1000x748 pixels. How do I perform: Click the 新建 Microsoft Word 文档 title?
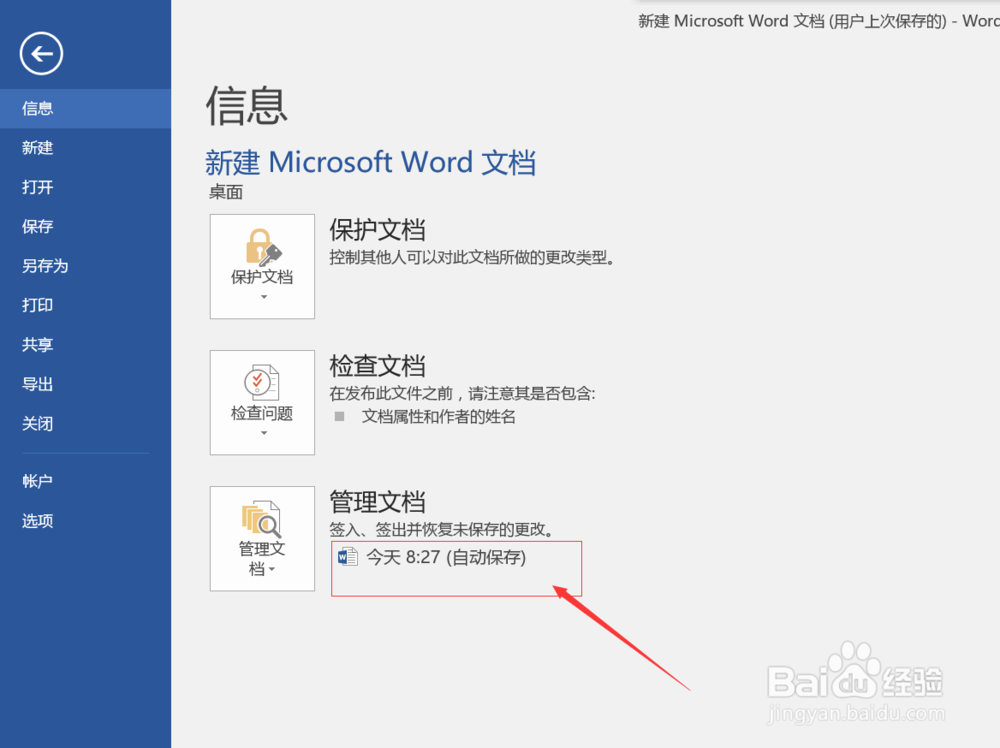[x=371, y=162]
